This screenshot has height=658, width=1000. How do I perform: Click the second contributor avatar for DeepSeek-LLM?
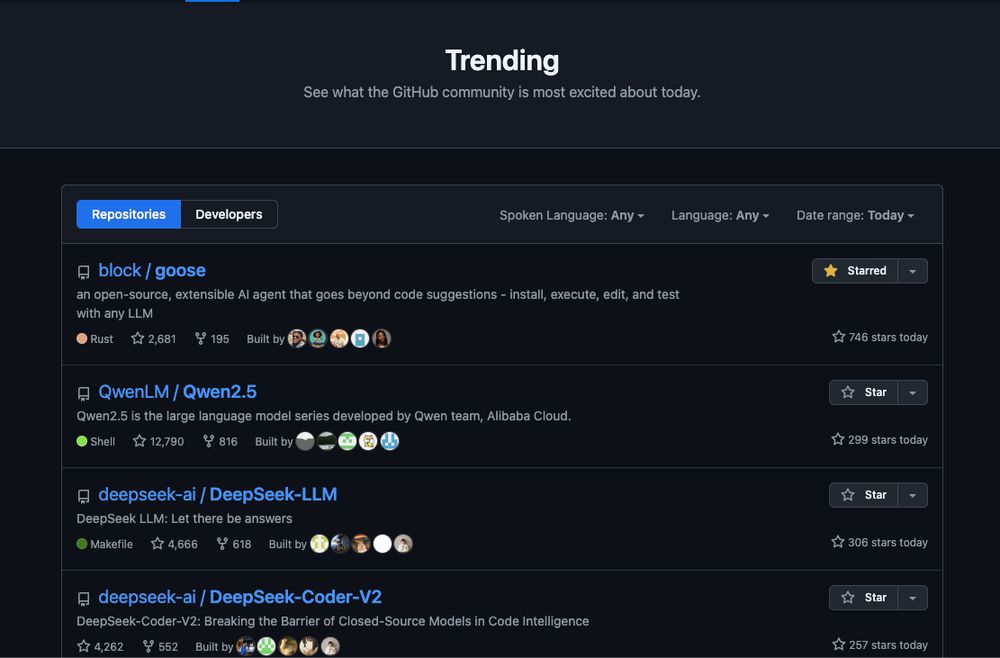341,544
